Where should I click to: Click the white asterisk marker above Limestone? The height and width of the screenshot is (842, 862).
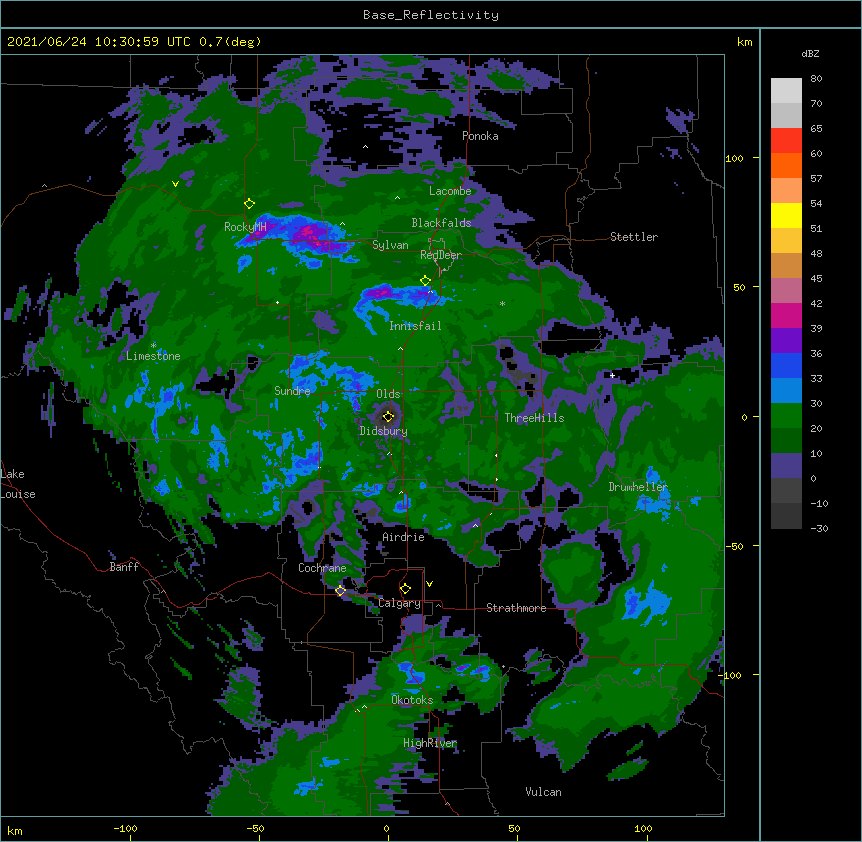153,346
